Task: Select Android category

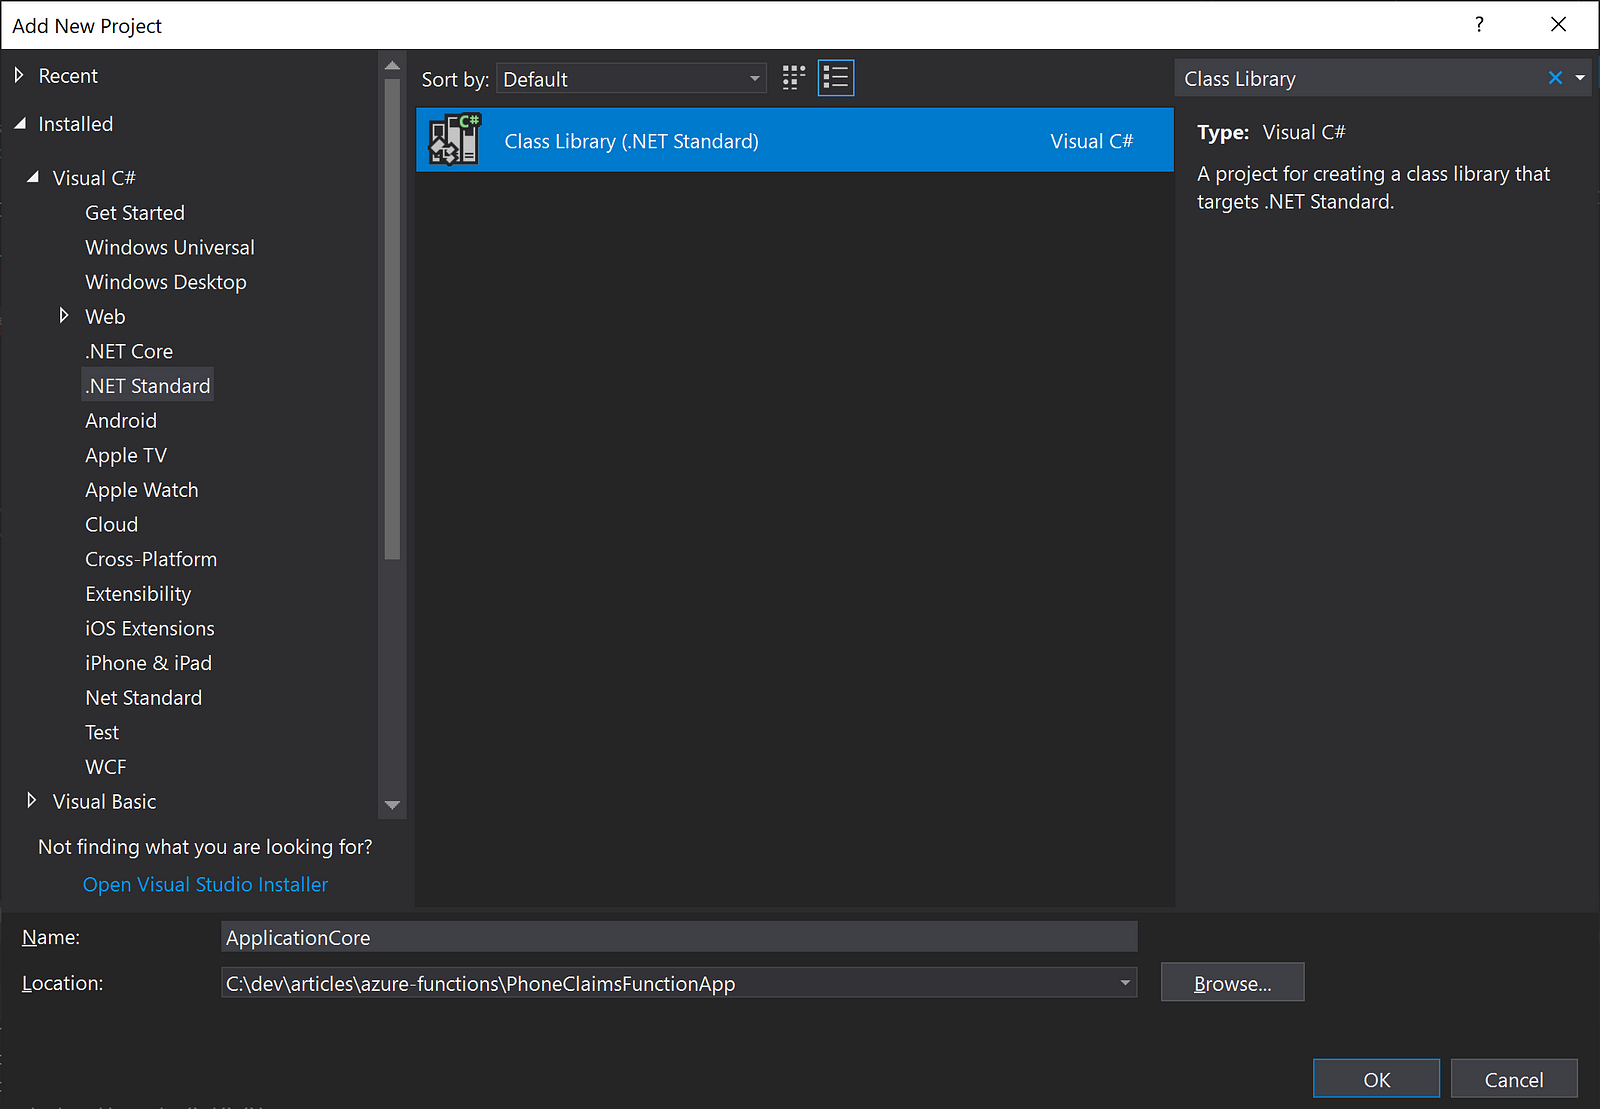Action: click(121, 421)
